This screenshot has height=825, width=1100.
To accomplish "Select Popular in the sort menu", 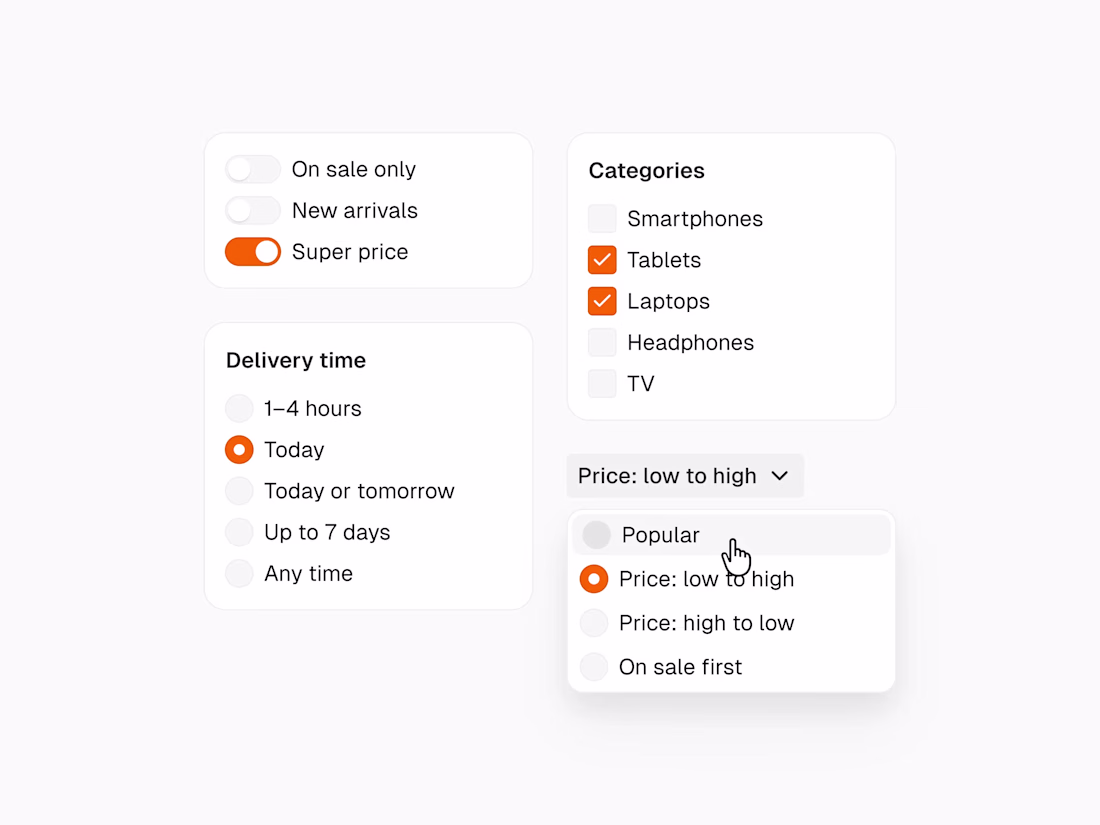I will [660, 535].
